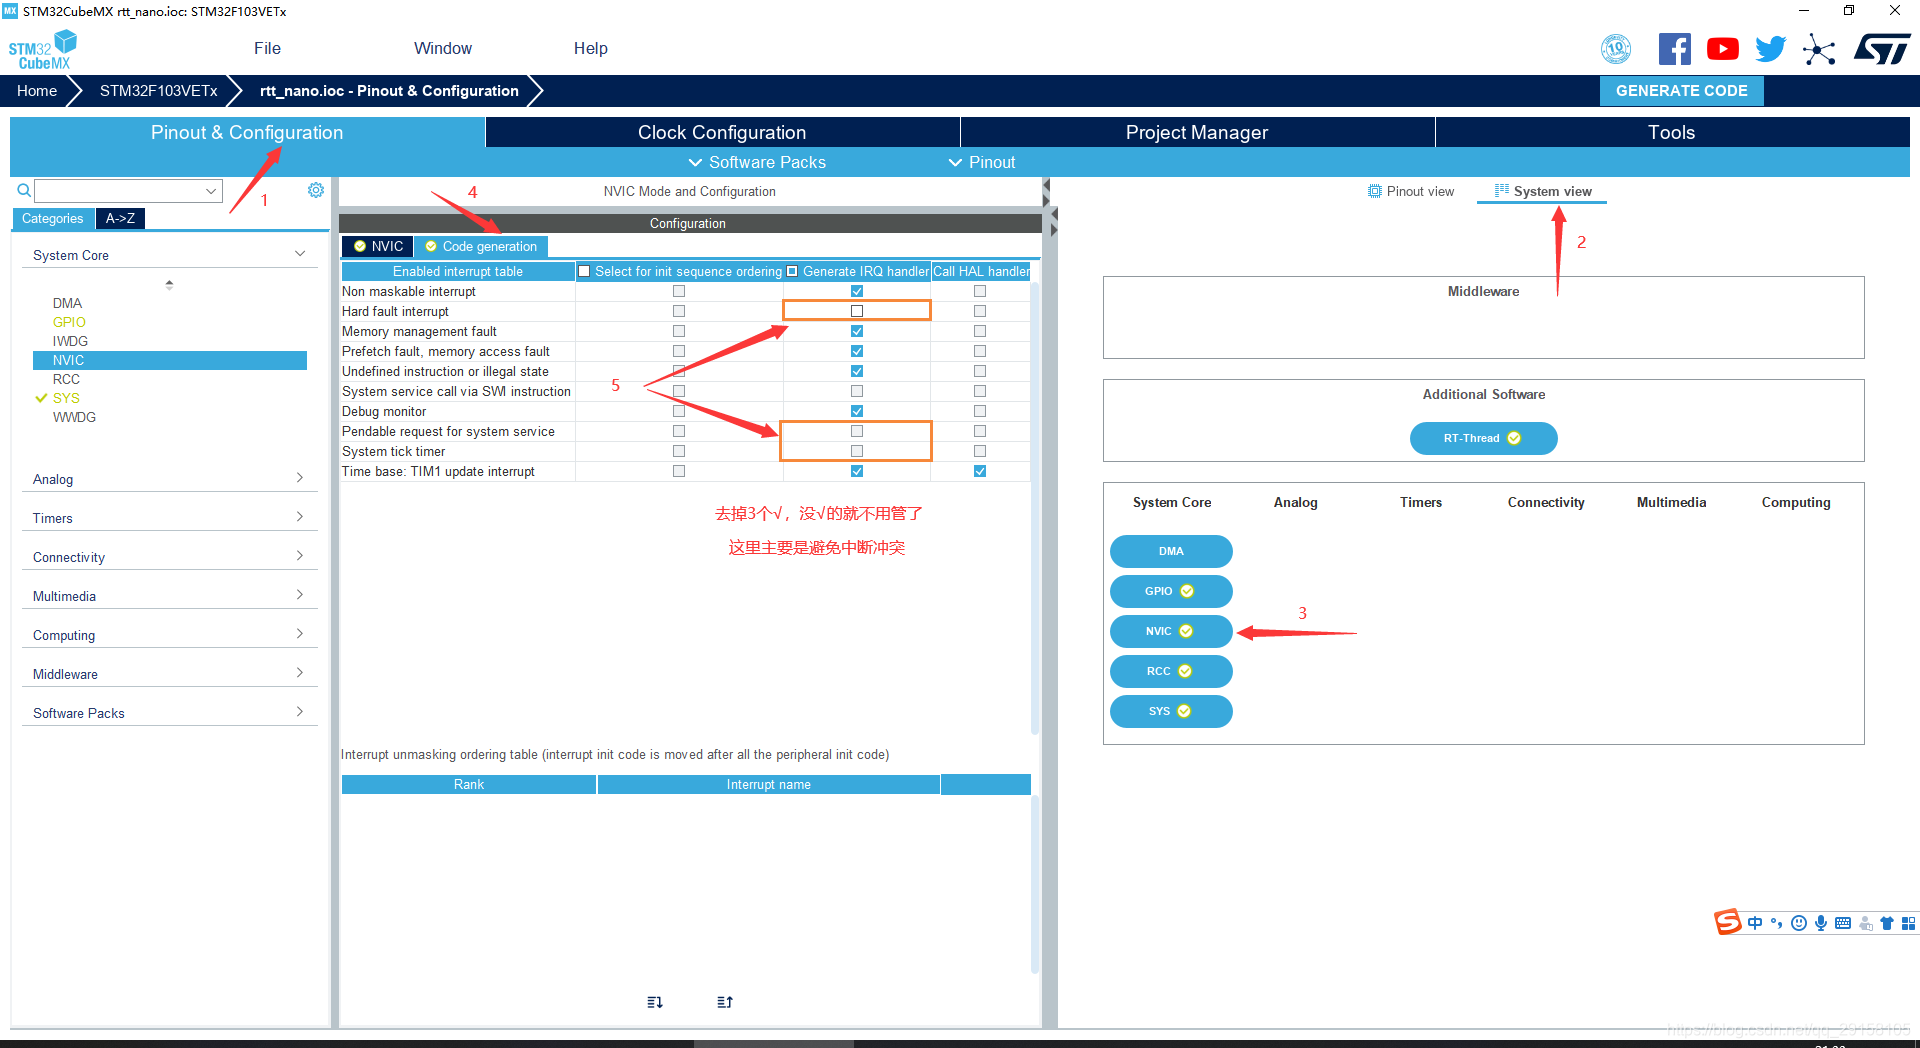This screenshot has width=1920, height=1048.
Task: Click the search magnifier icon in left panel
Action: [x=24, y=190]
